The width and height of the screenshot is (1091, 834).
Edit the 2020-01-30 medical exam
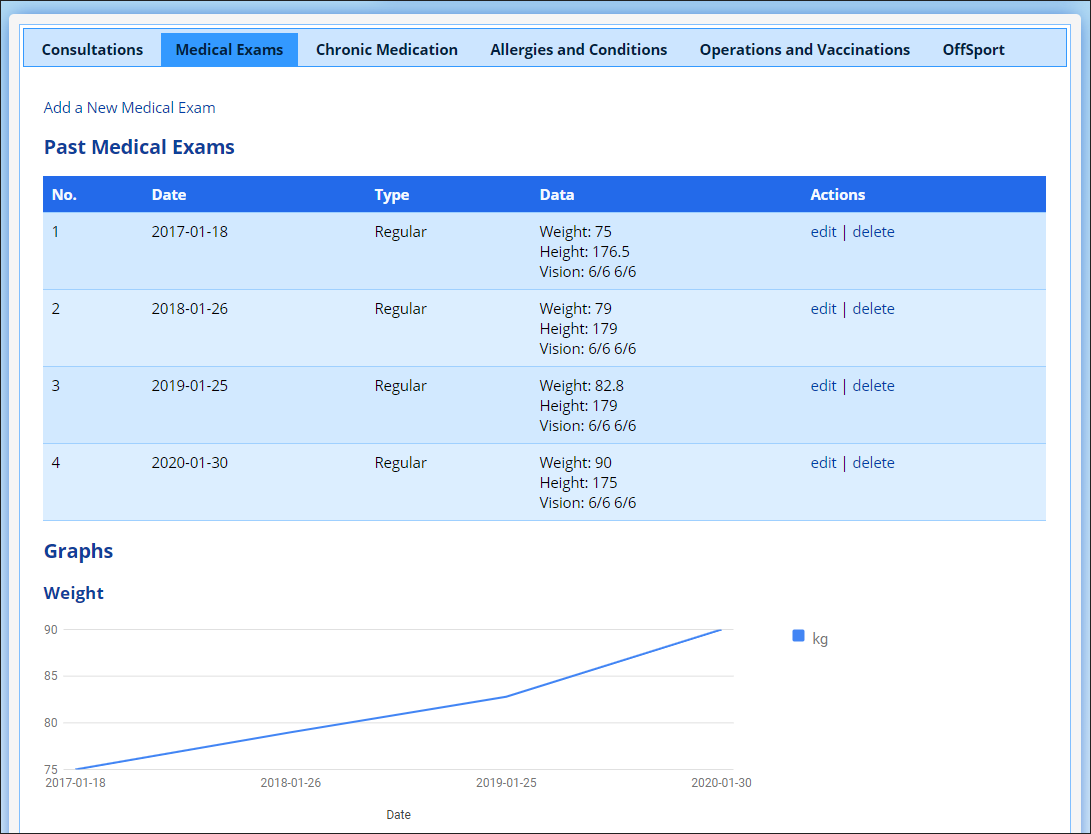(x=823, y=463)
